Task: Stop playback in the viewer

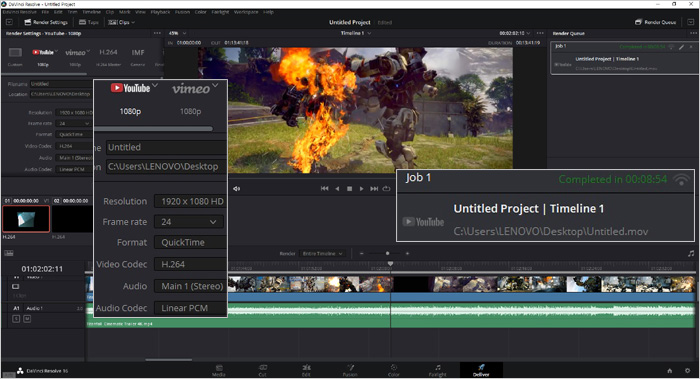Action: [x=350, y=189]
